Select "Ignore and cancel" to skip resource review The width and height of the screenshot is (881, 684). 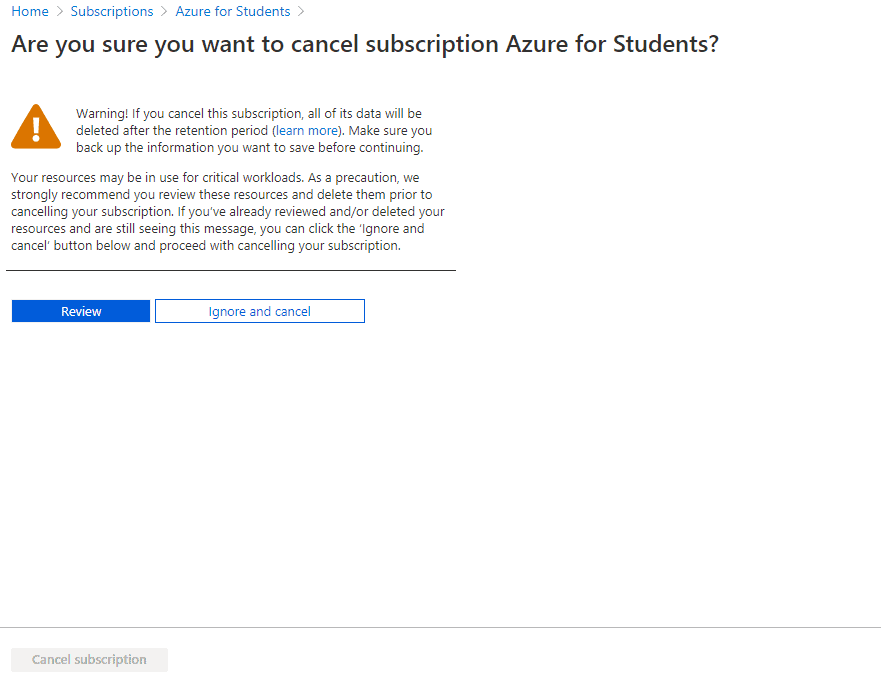259,311
